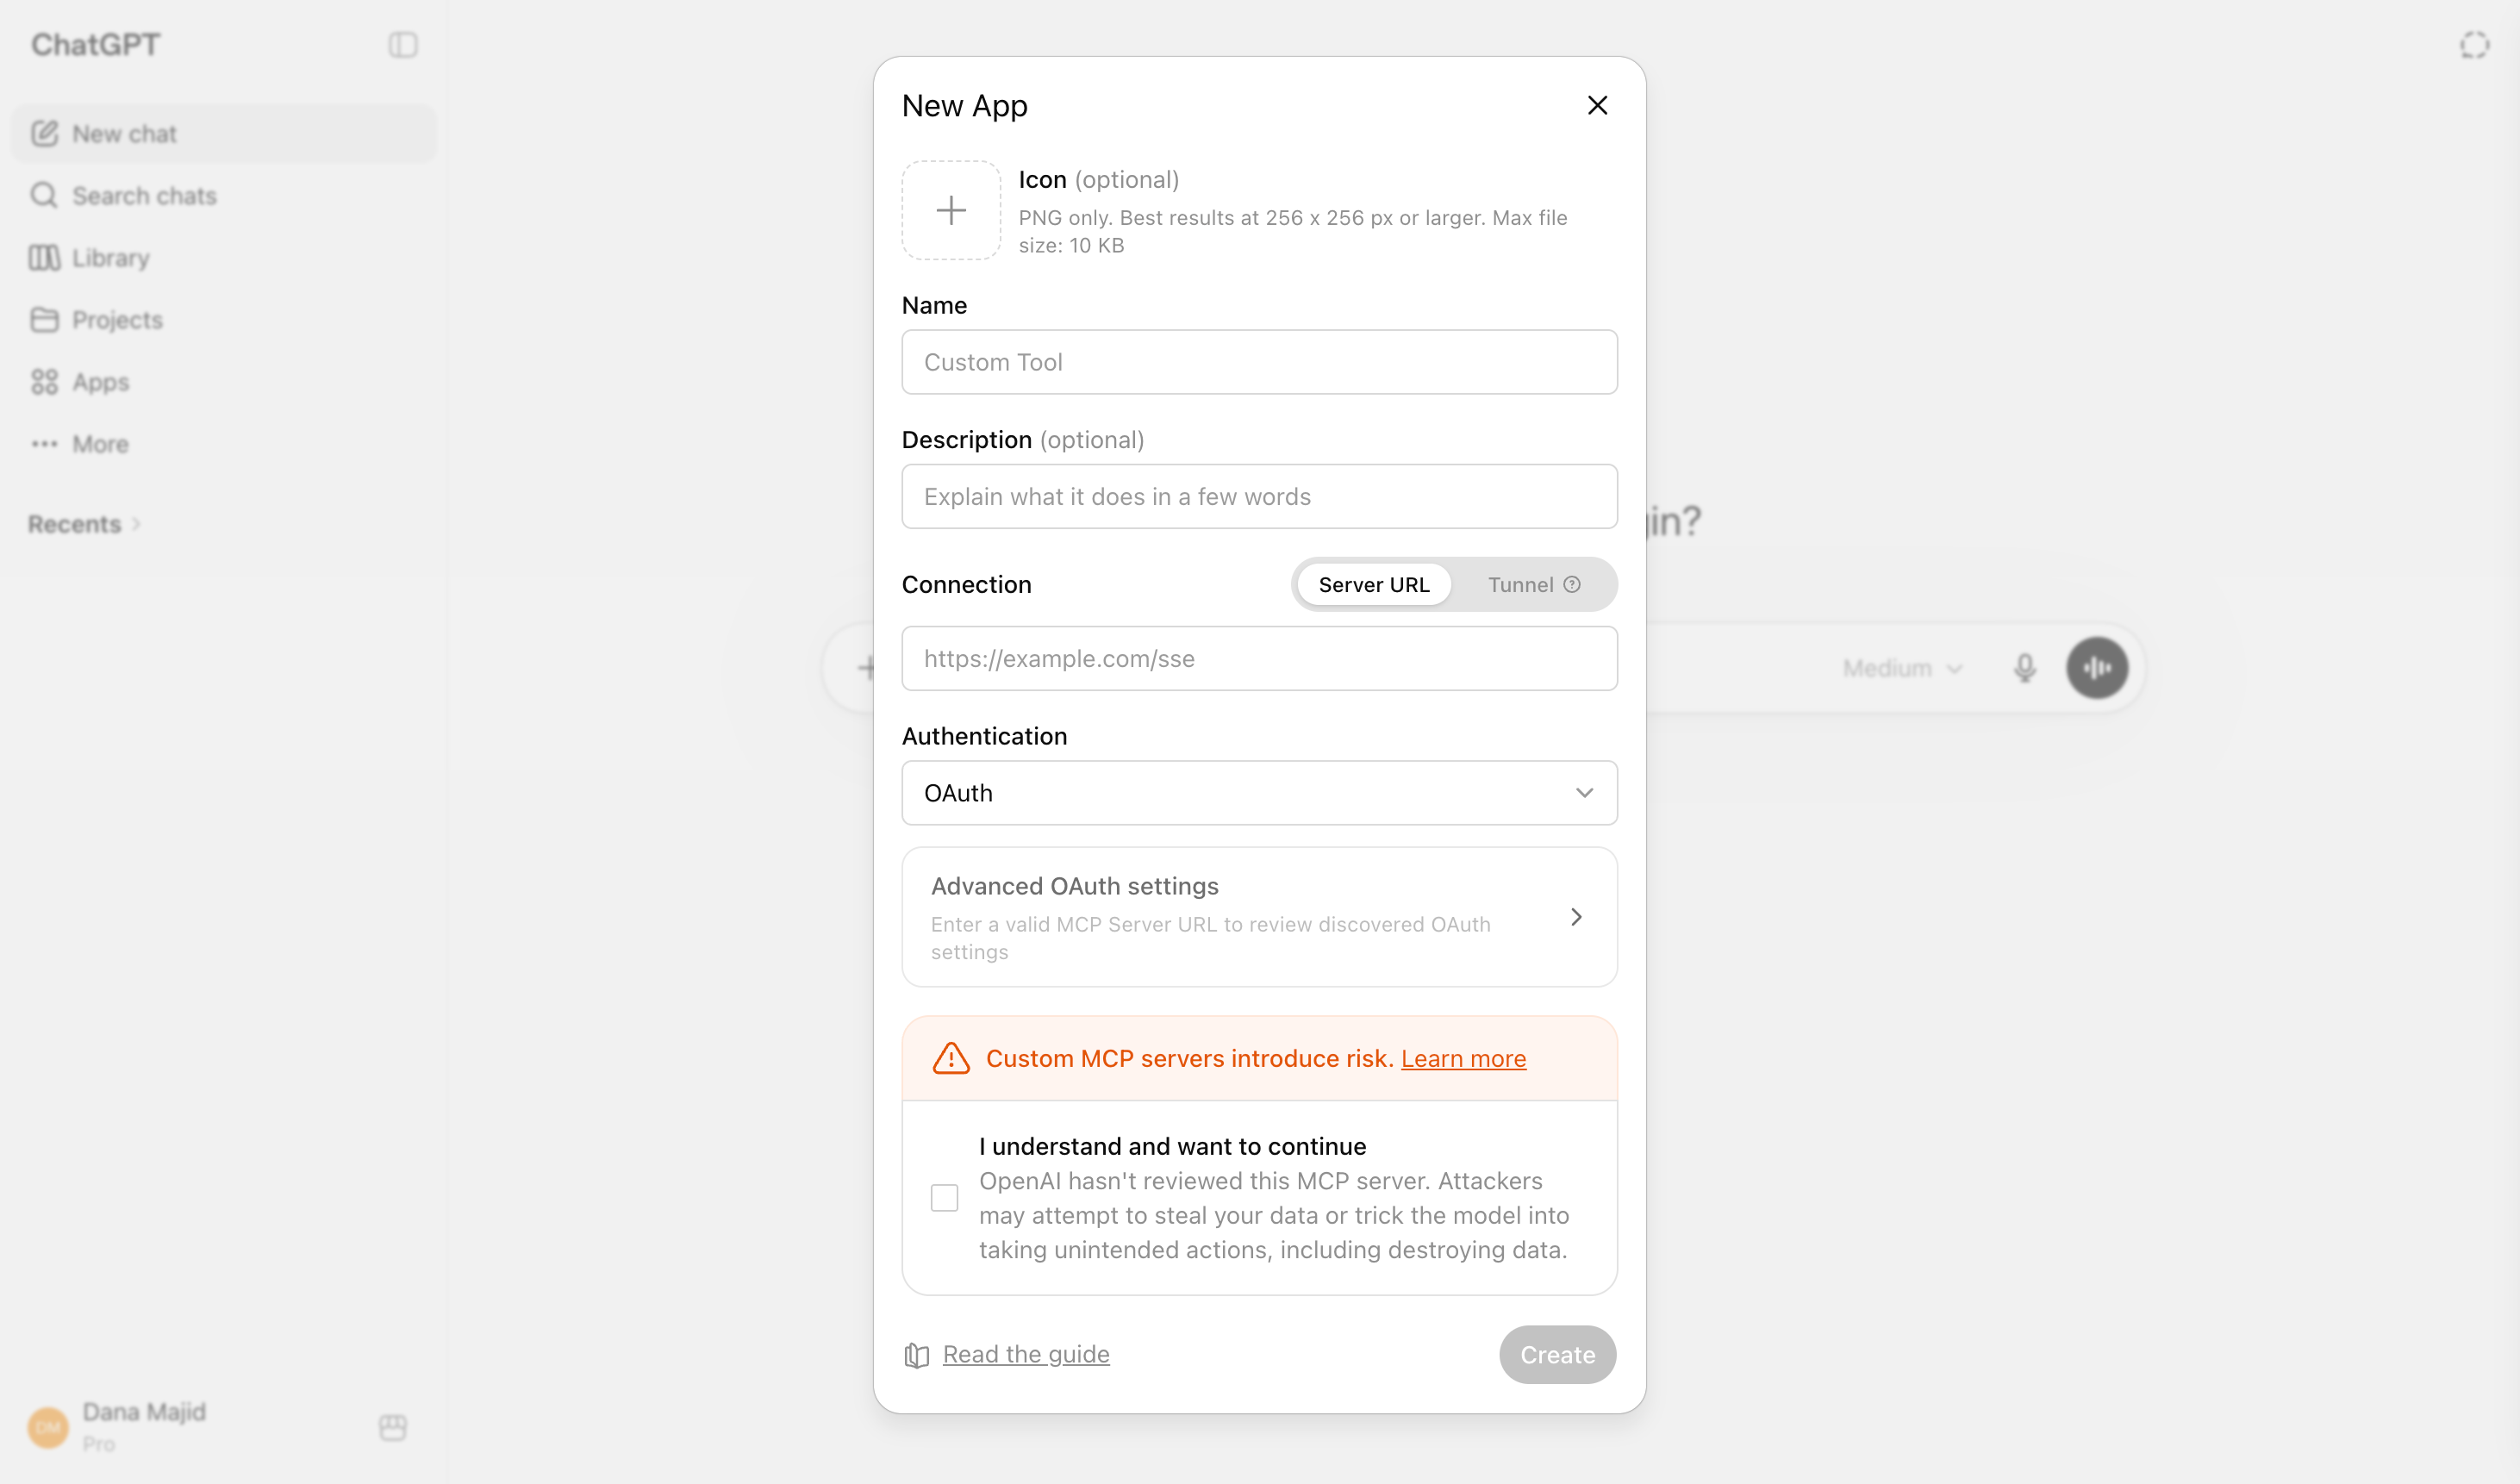
Task: Click Dana Majid avatar circle
Action: (48, 1427)
